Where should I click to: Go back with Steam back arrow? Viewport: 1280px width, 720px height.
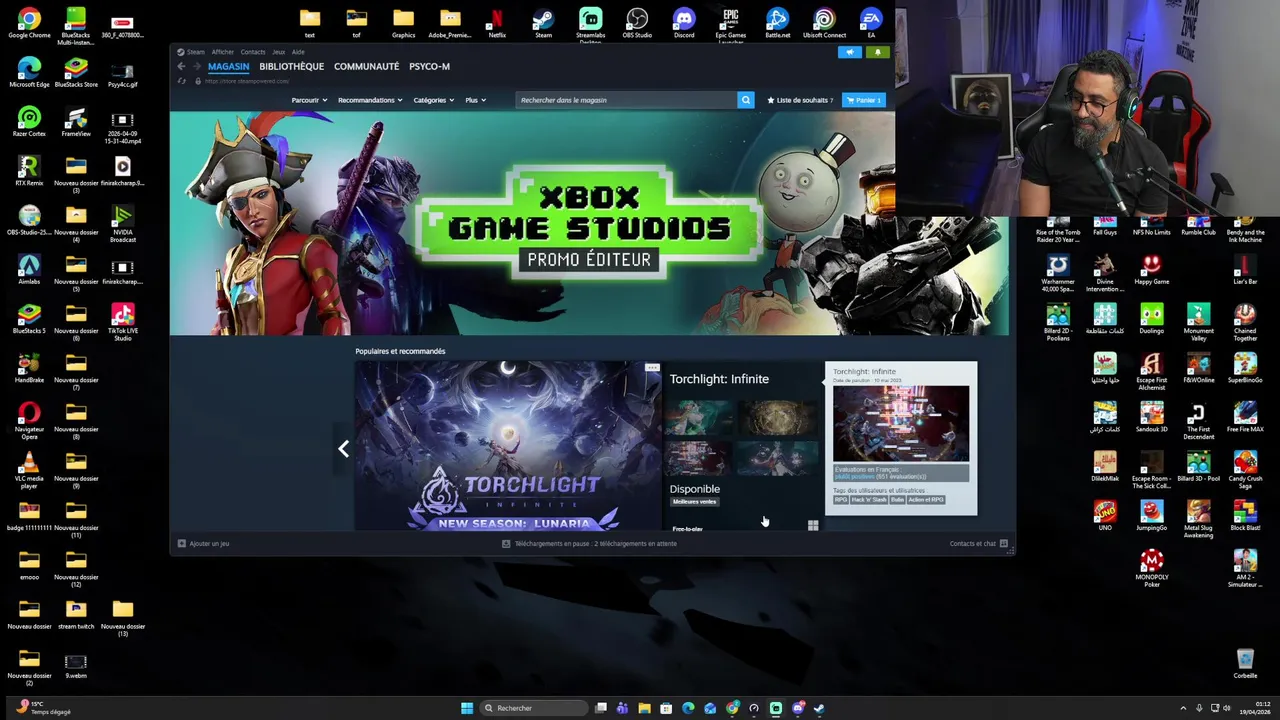pyautogui.click(x=181, y=66)
